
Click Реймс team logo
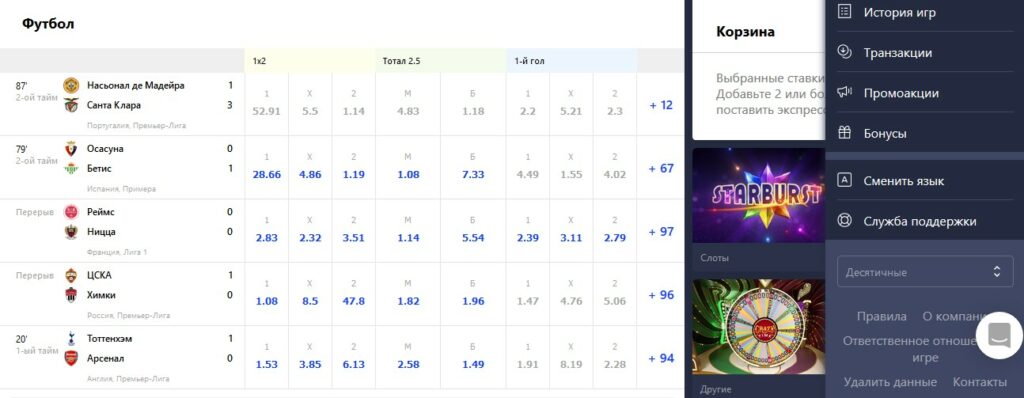click(x=71, y=212)
